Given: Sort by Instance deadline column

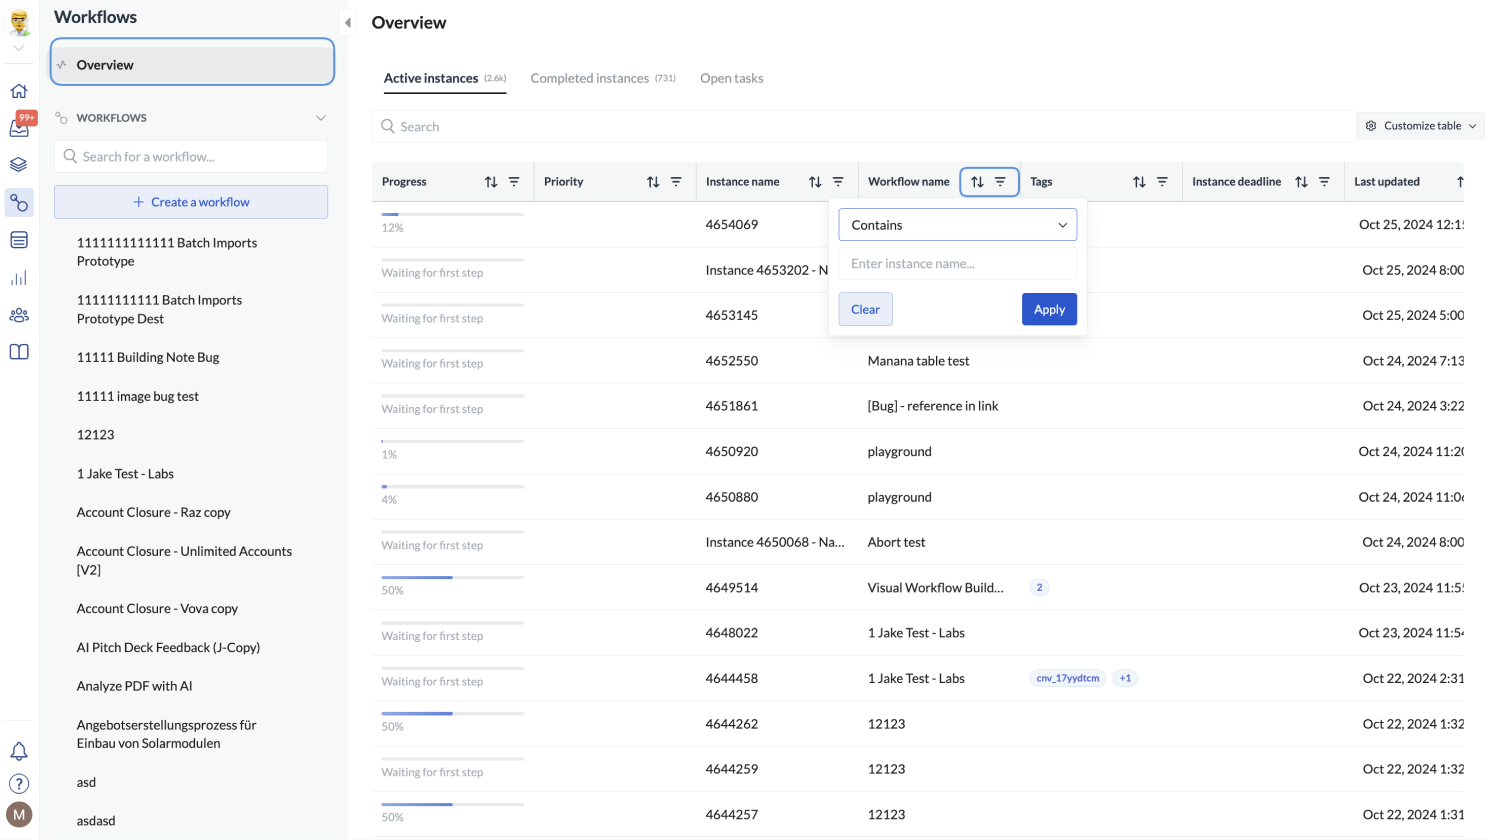Looking at the screenshot, I should (1301, 182).
